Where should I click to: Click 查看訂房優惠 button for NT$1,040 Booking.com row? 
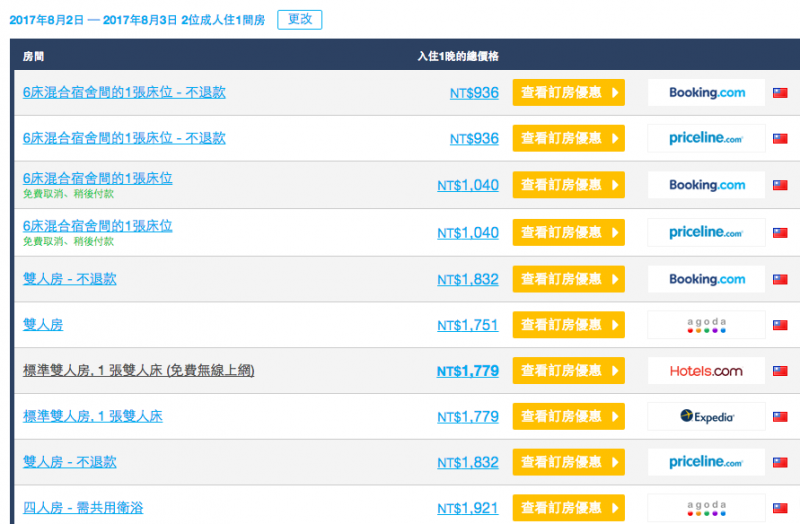[569, 185]
